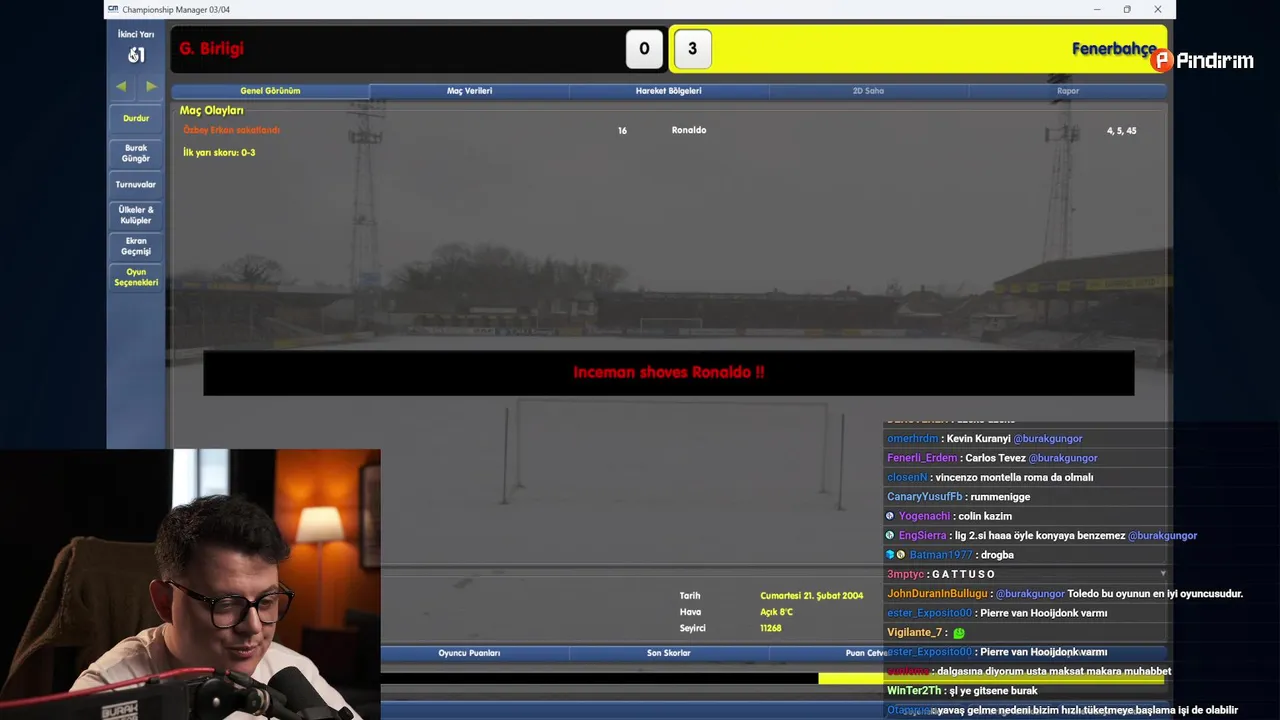Viewport: 1280px width, 720px height.
Task: Open the Turnuvalar sidebar menu
Action: click(136, 185)
